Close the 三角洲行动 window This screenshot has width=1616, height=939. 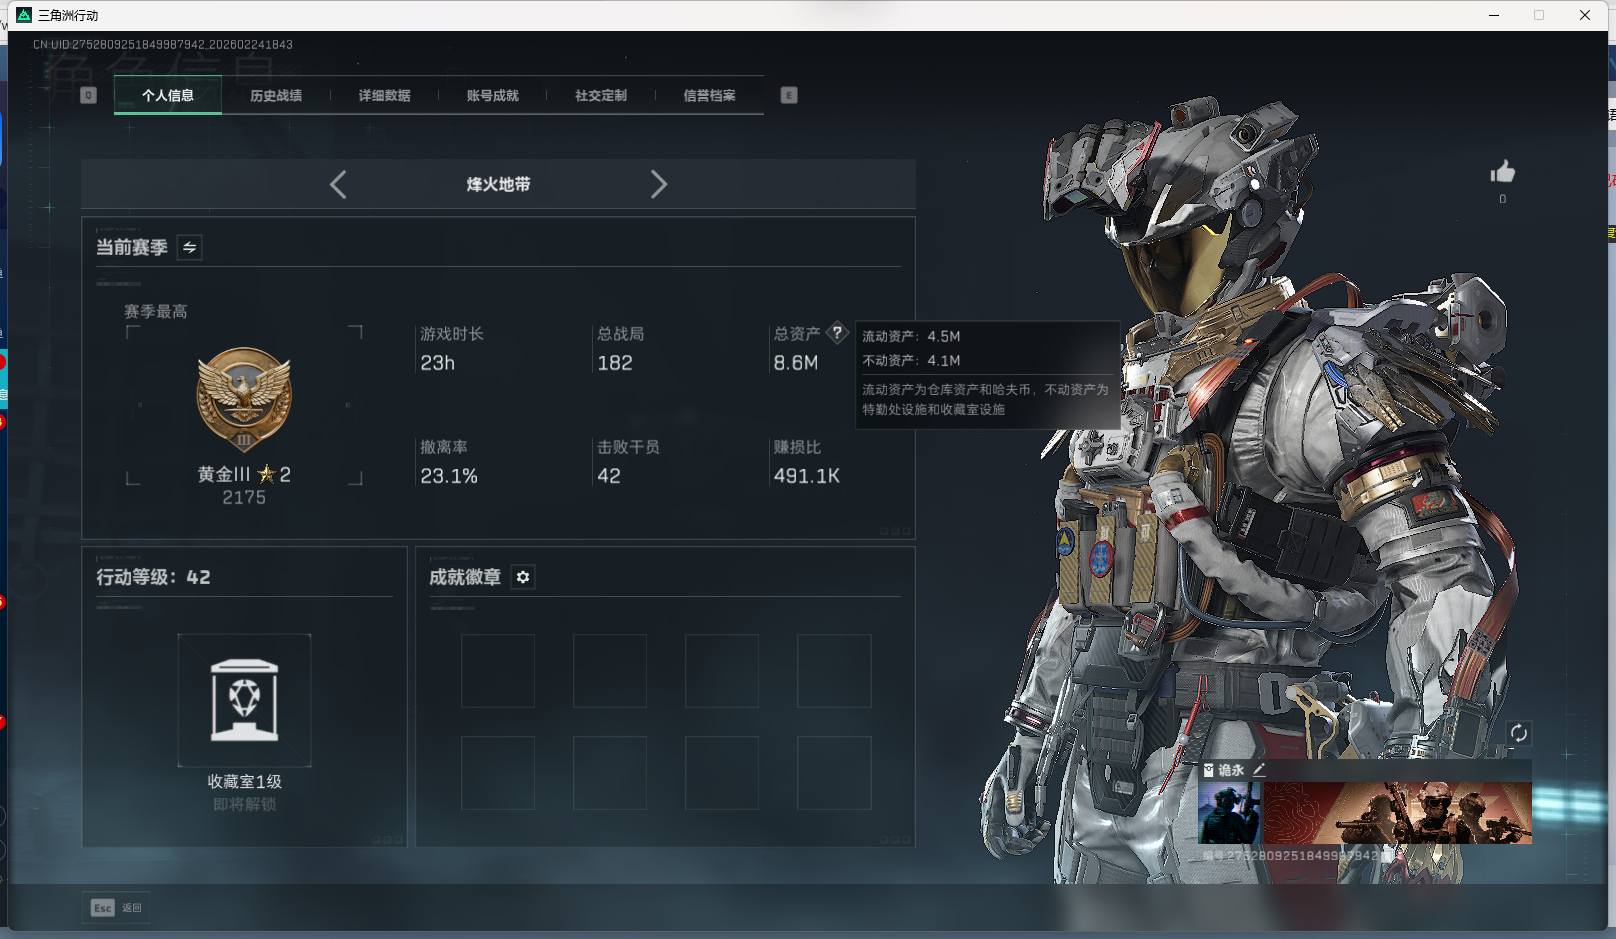click(1585, 15)
